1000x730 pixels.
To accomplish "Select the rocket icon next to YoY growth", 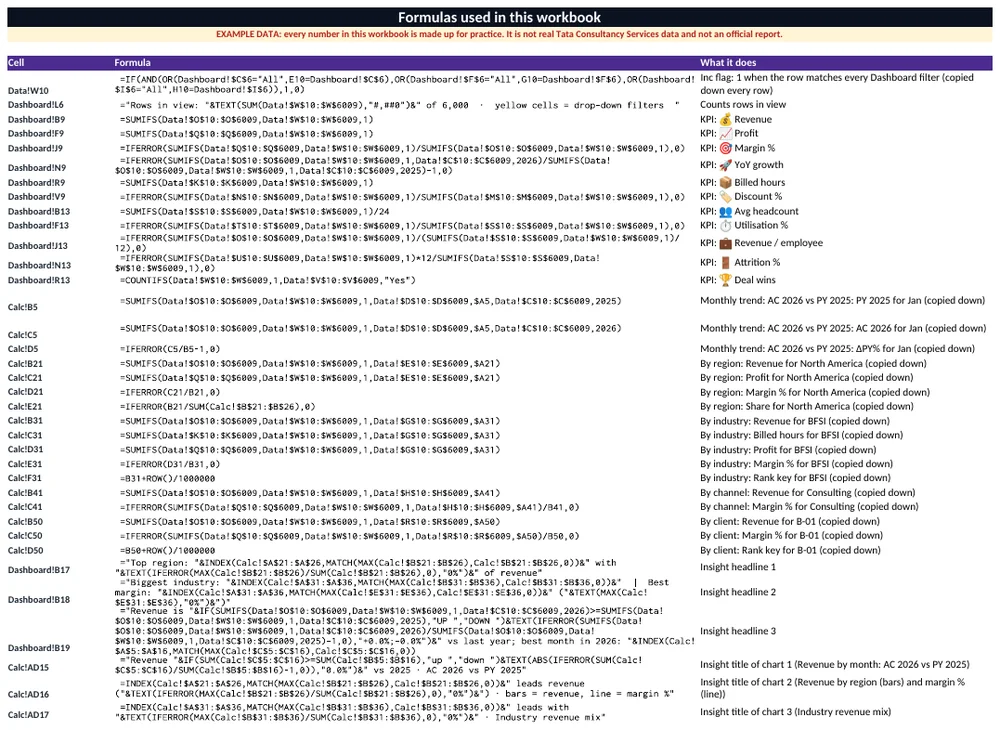I will point(725,164).
